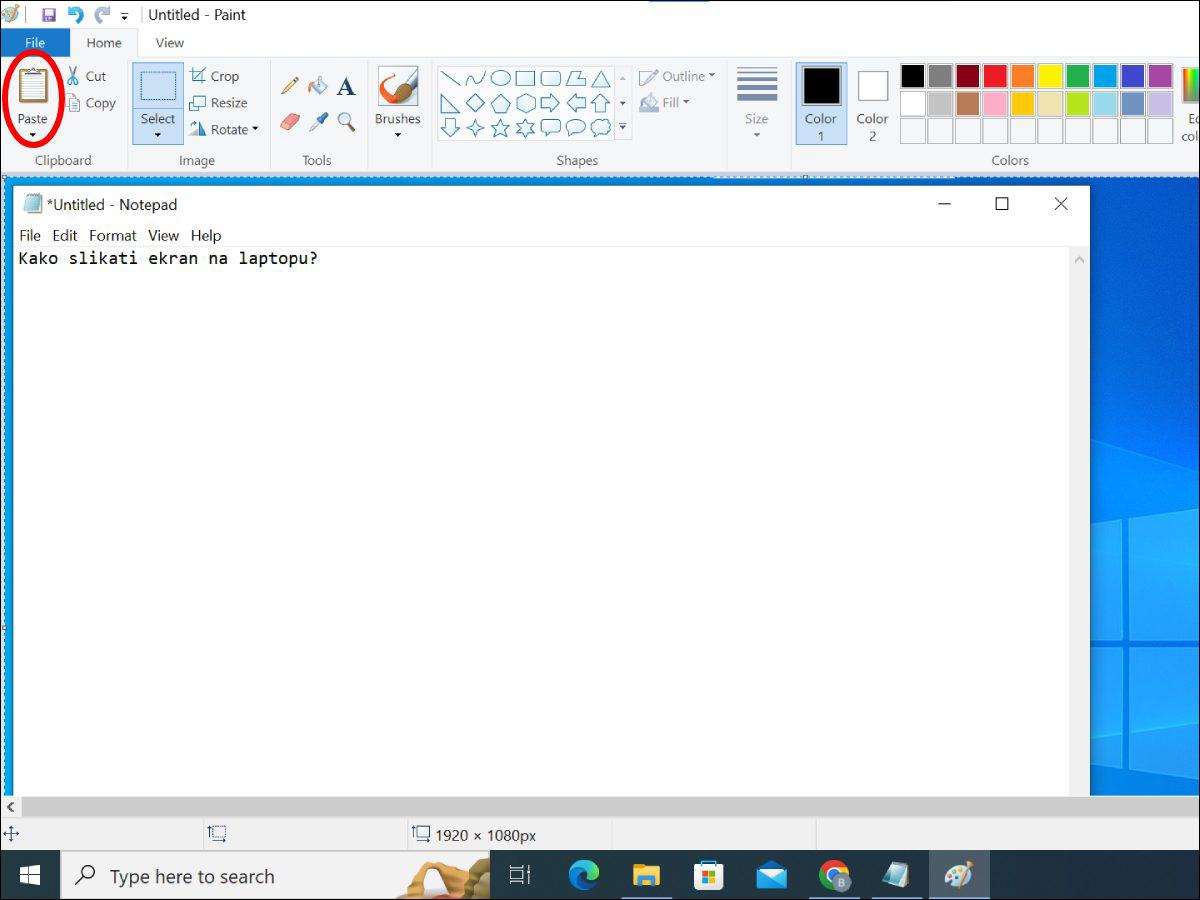
Task: Expand the Select options arrow
Action: click(158, 135)
